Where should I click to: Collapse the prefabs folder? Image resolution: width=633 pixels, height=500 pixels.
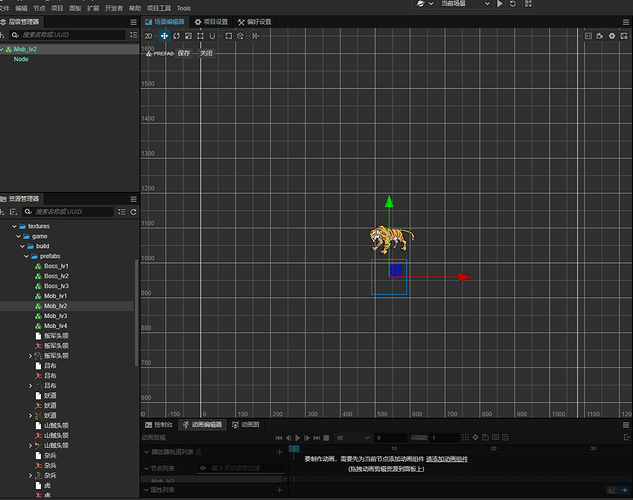point(27,256)
